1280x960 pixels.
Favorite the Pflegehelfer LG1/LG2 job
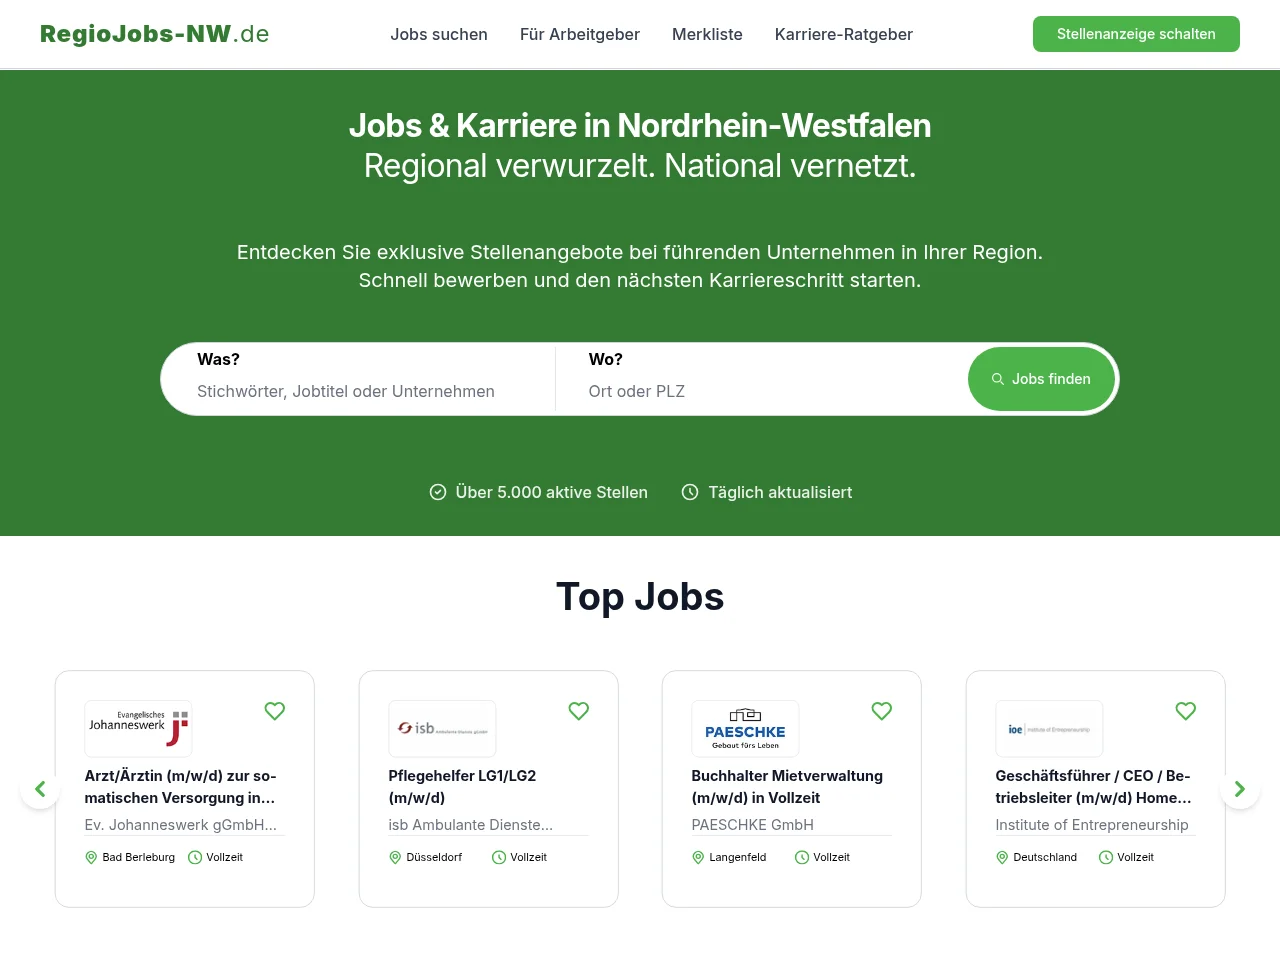pos(579,711)
